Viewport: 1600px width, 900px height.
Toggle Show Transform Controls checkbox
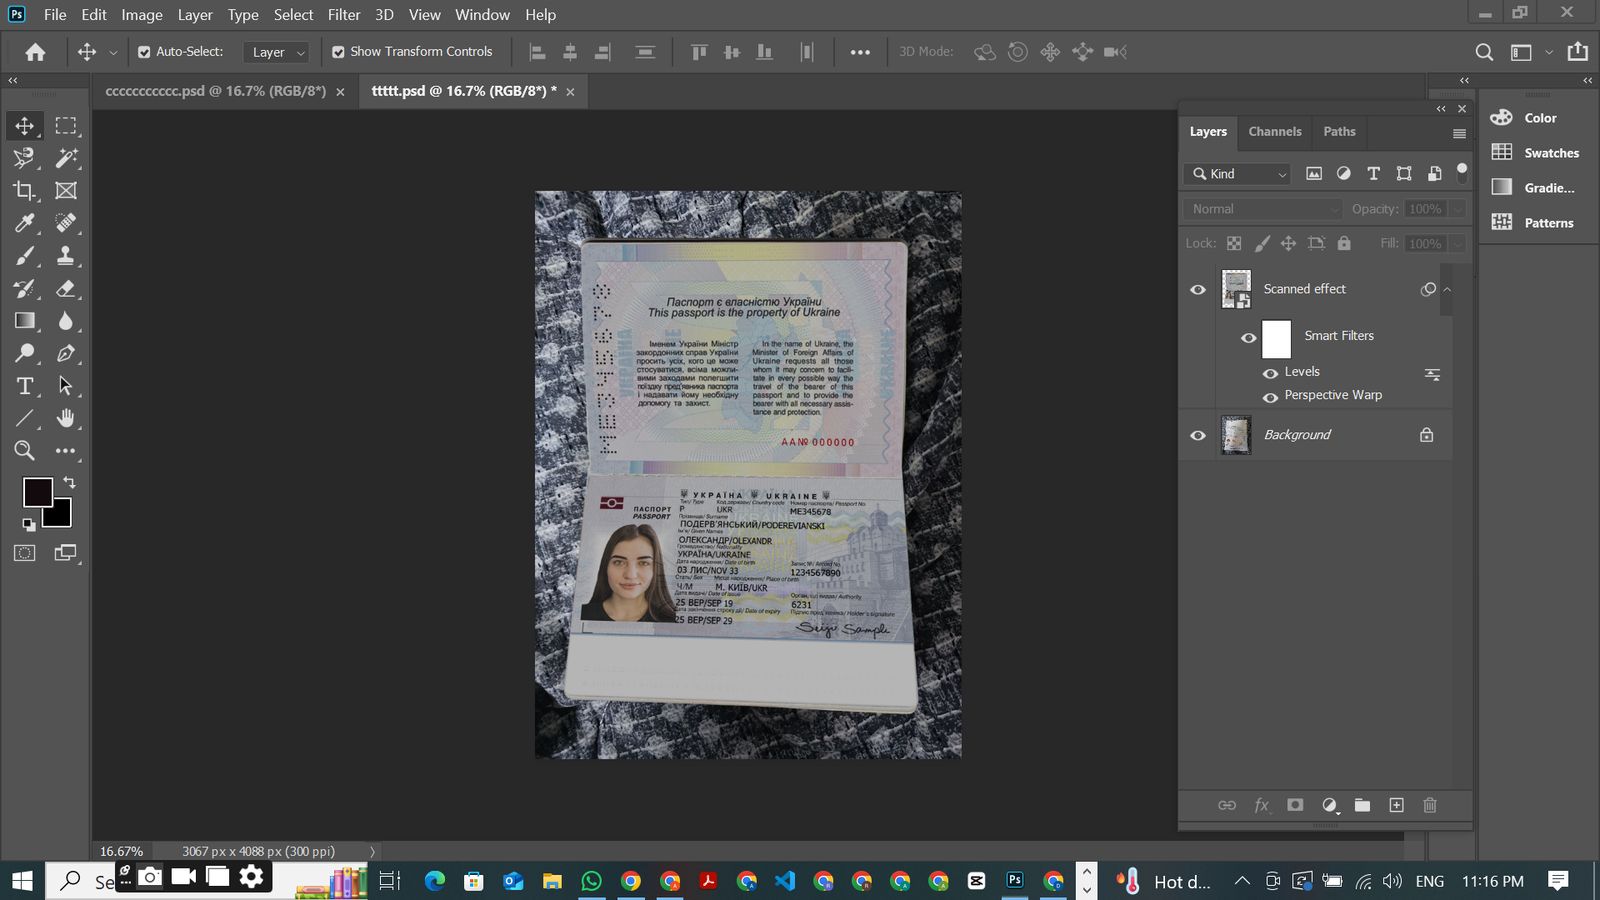click(338, 52)
